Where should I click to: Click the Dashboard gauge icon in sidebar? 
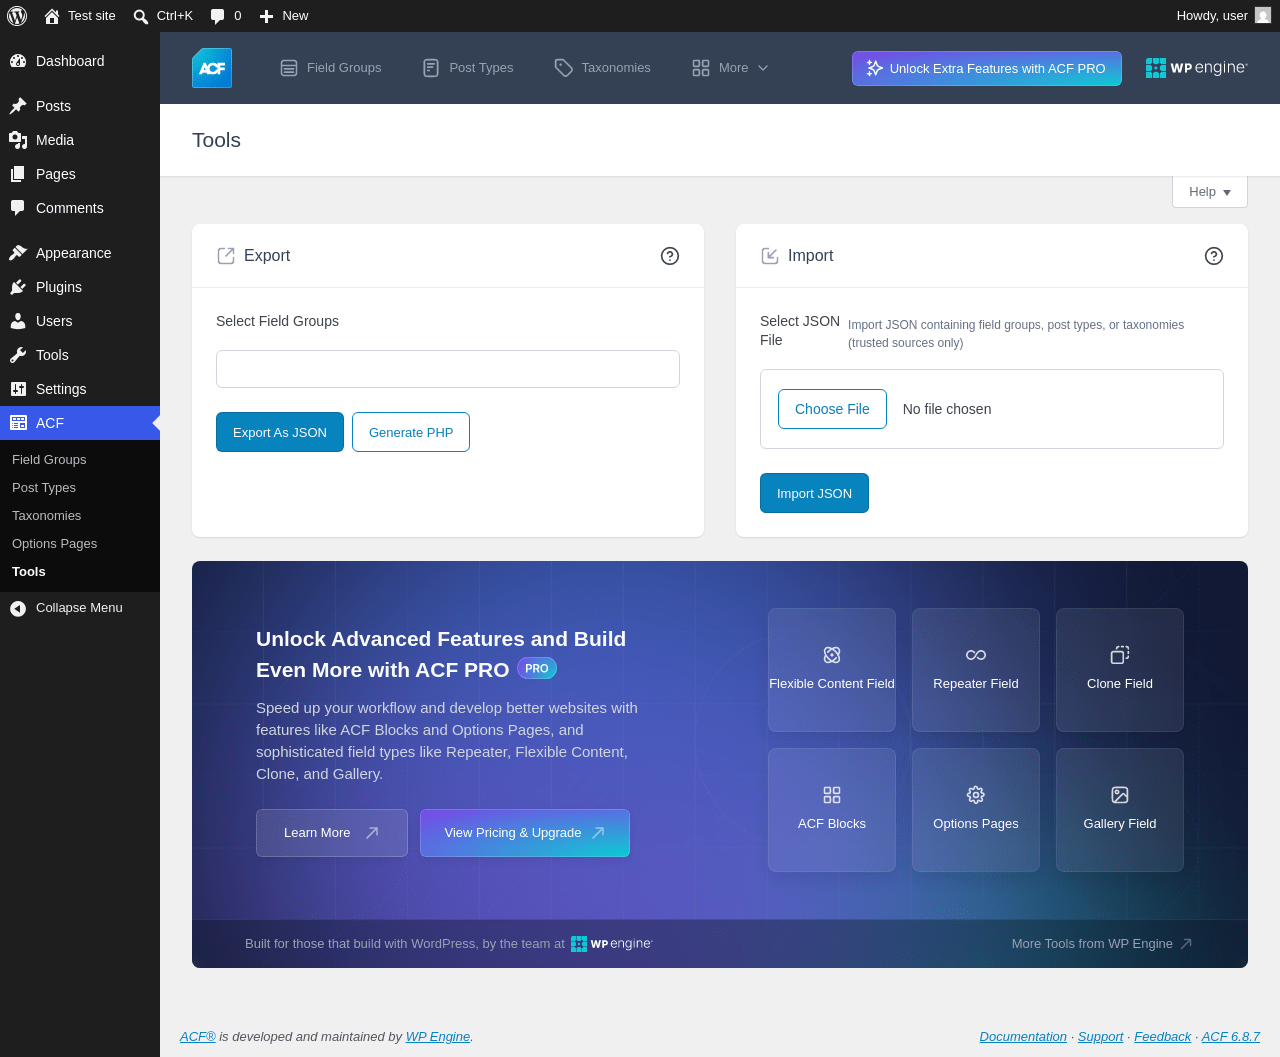pyautogui.click(x=18, y=61)
